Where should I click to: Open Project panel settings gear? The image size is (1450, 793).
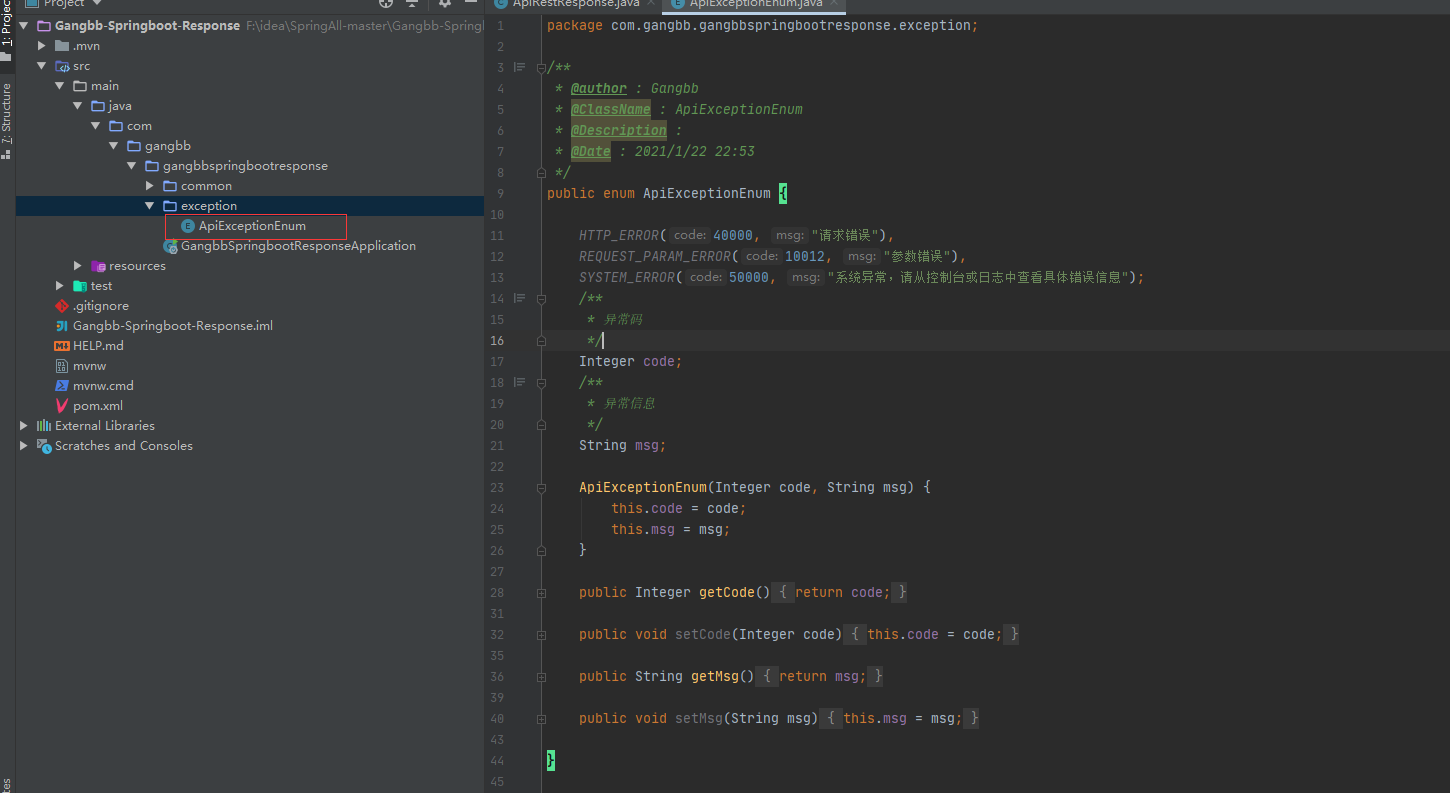445,4
